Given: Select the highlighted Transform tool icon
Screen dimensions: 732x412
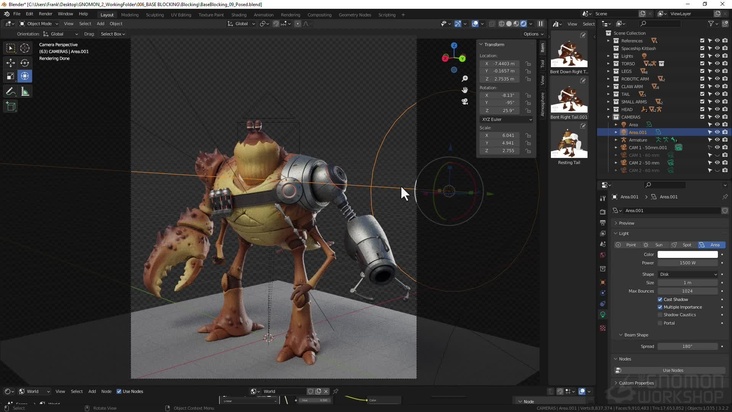Looking at the screenshot, I should pyautogui.click(x=25, y=76).
